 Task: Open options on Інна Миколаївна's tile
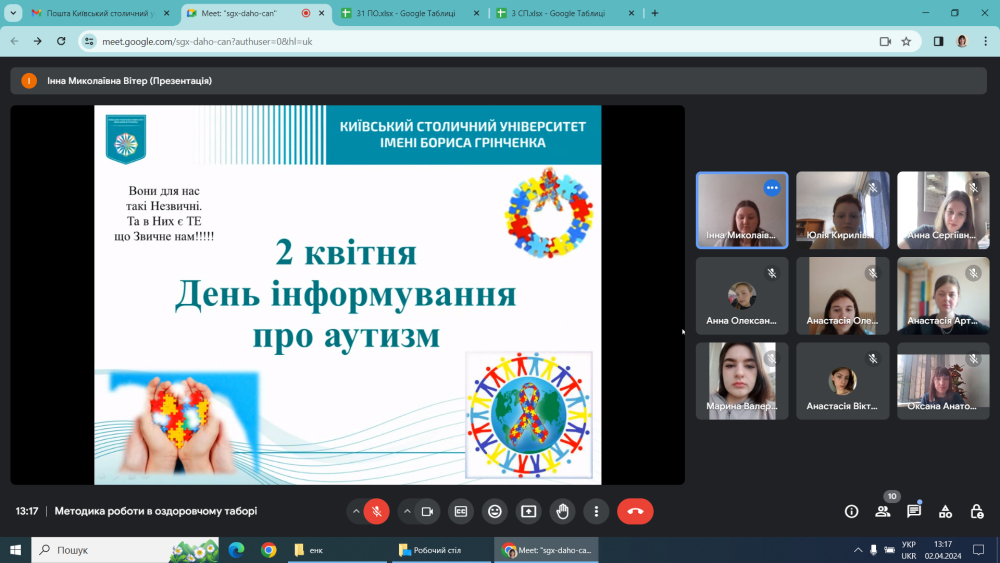coord(772,188)
